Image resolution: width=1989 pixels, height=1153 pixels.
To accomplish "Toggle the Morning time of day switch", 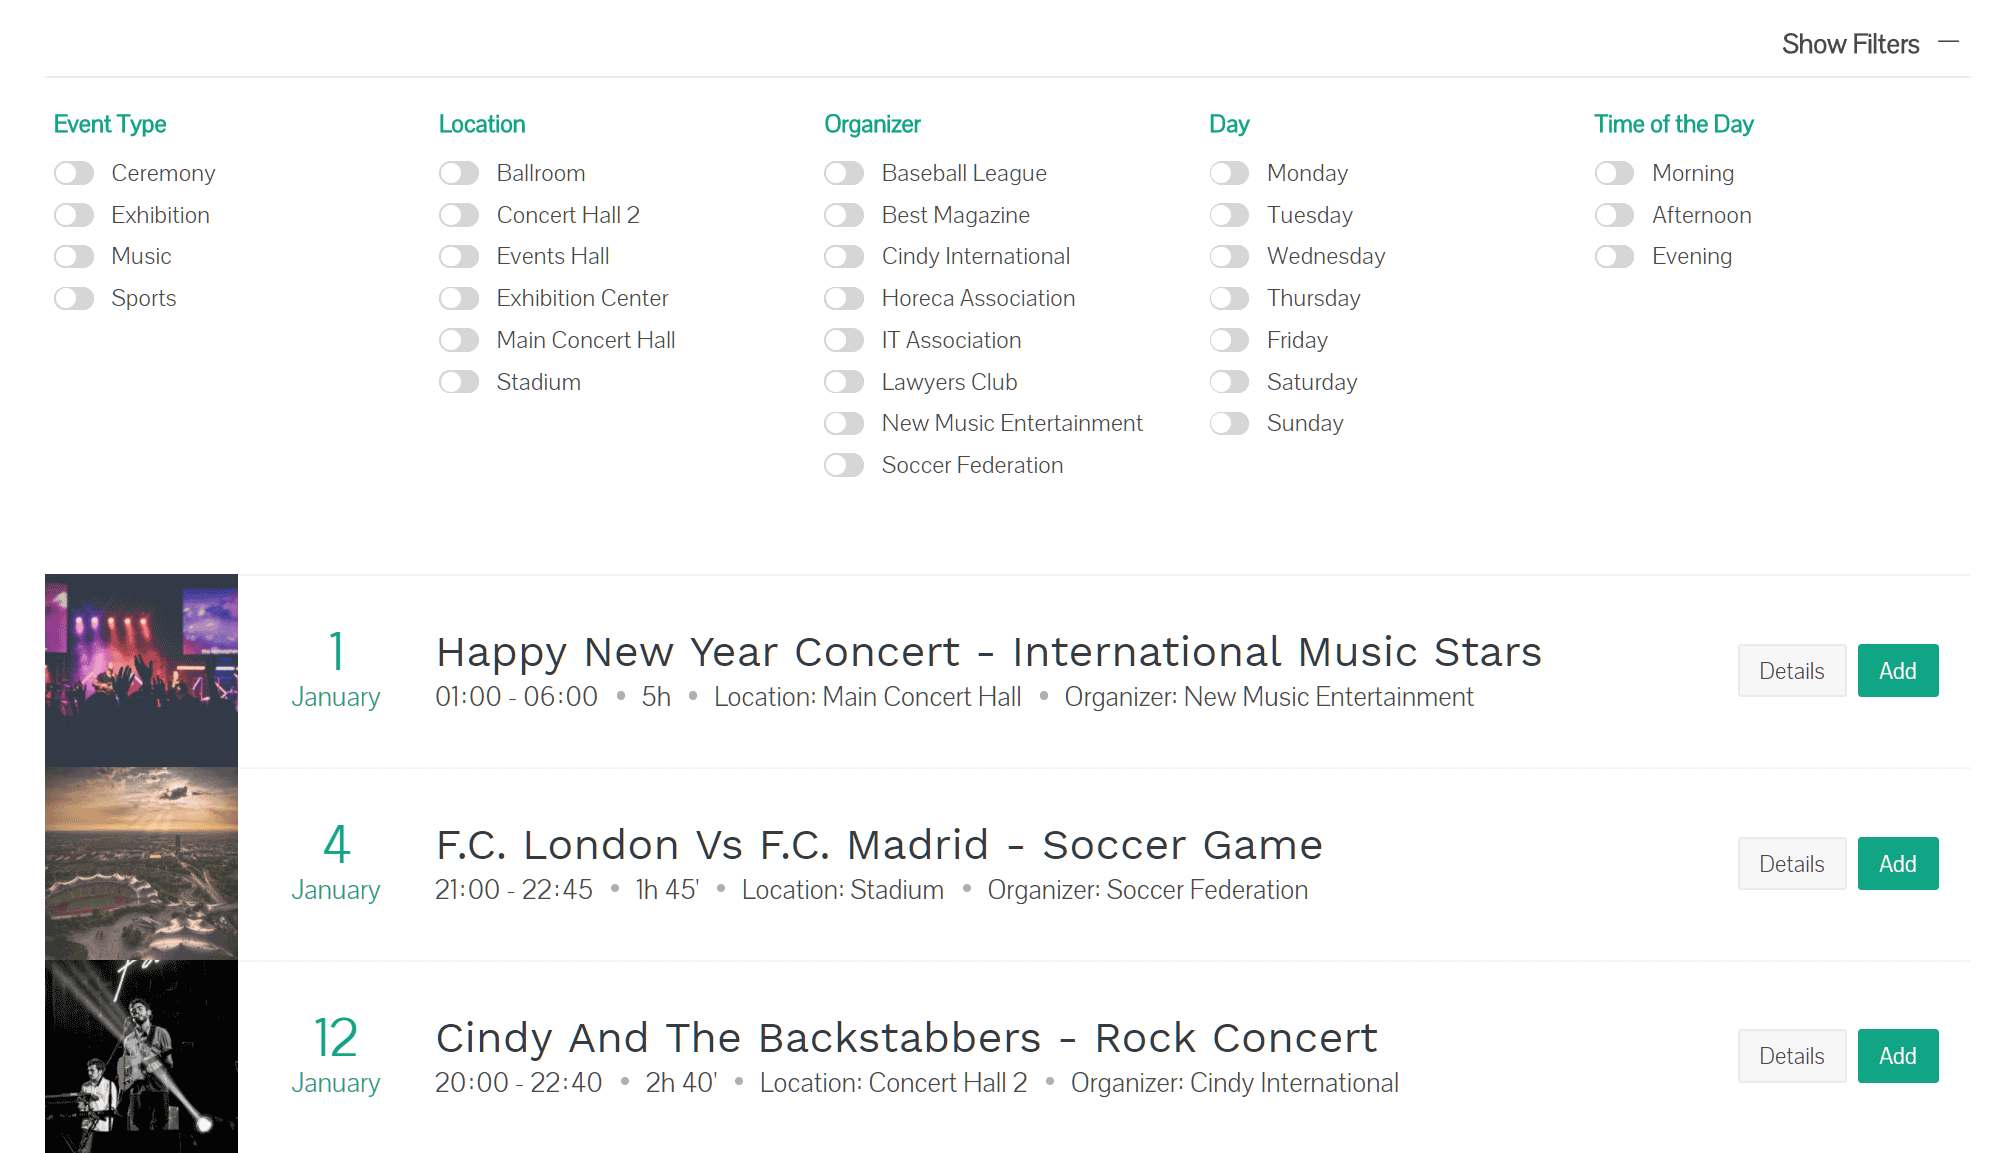I will [x=1614, y=174].
